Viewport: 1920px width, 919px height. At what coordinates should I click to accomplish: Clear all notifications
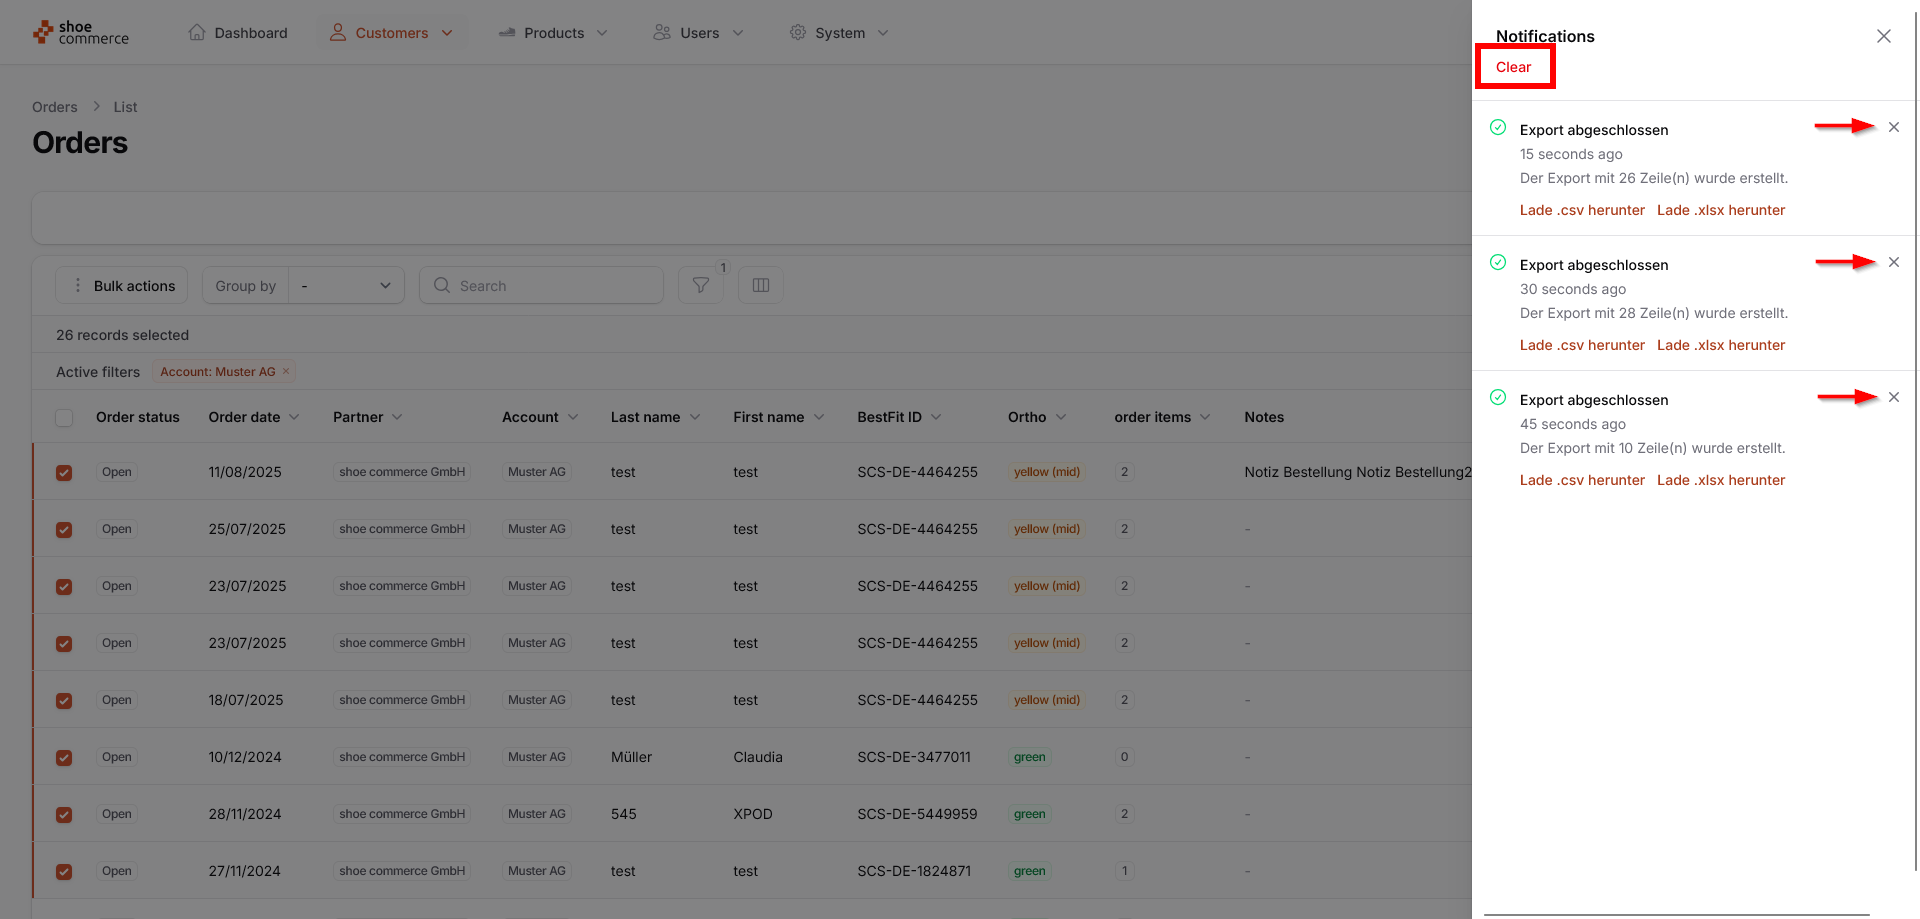pyautogui.click(x=1513, y=67)
